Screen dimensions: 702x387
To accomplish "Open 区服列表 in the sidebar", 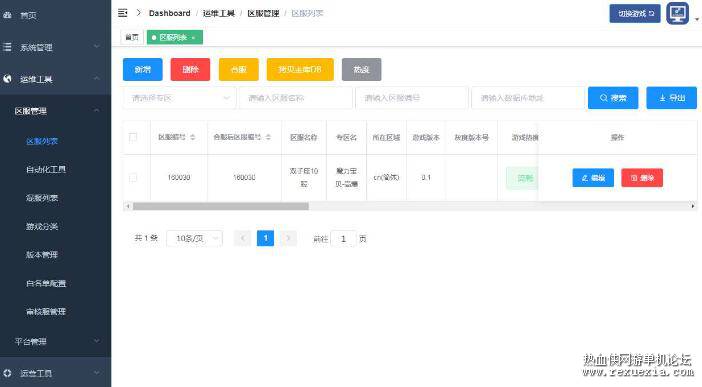I will 42,141.
